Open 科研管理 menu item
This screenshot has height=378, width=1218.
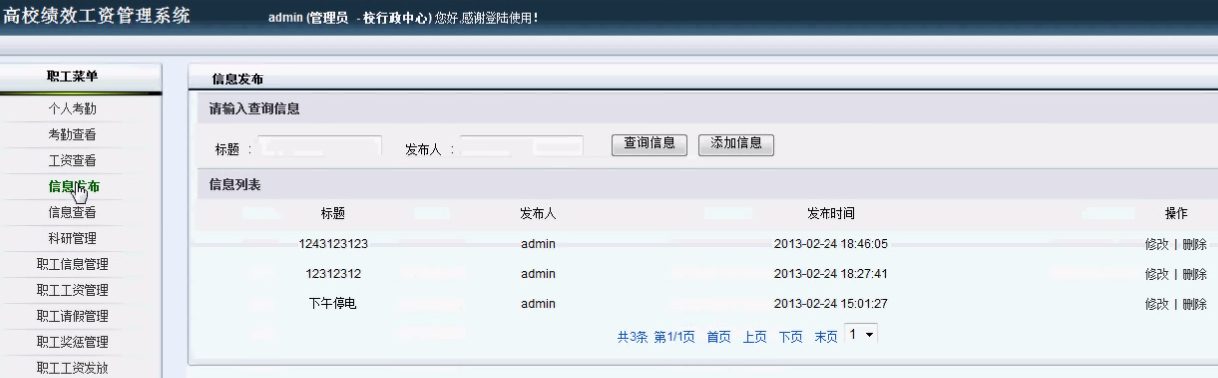click(x=73, y=238)
